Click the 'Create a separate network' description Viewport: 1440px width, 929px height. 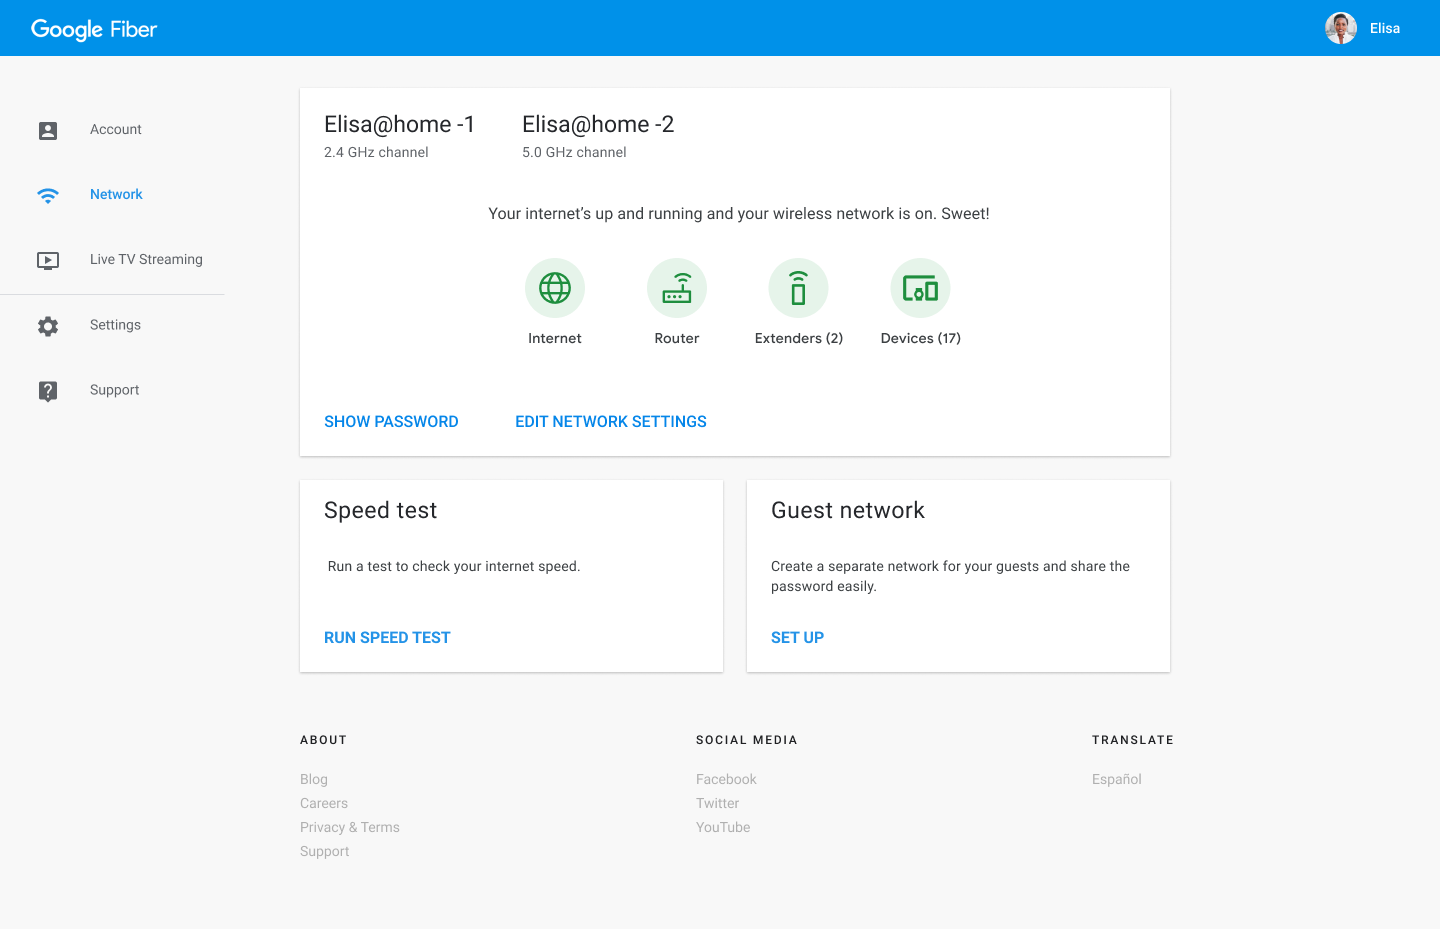(950, 576)
